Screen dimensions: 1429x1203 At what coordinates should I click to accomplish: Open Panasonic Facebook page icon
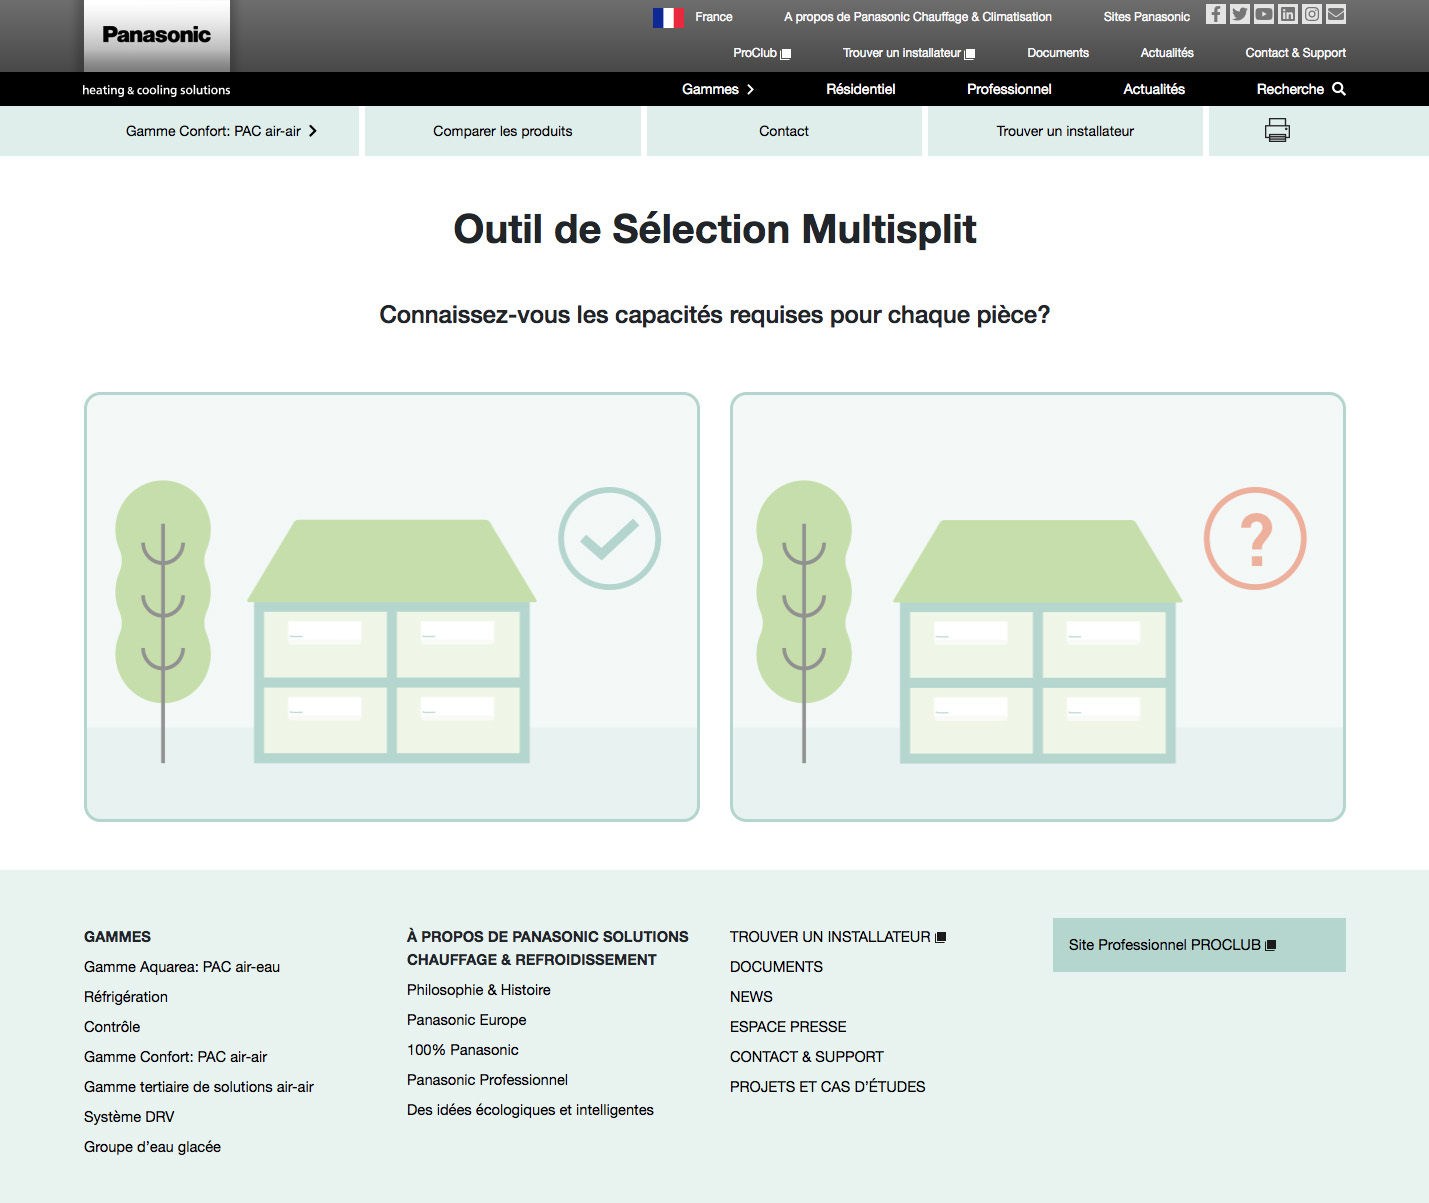[x=1215, y=14]
